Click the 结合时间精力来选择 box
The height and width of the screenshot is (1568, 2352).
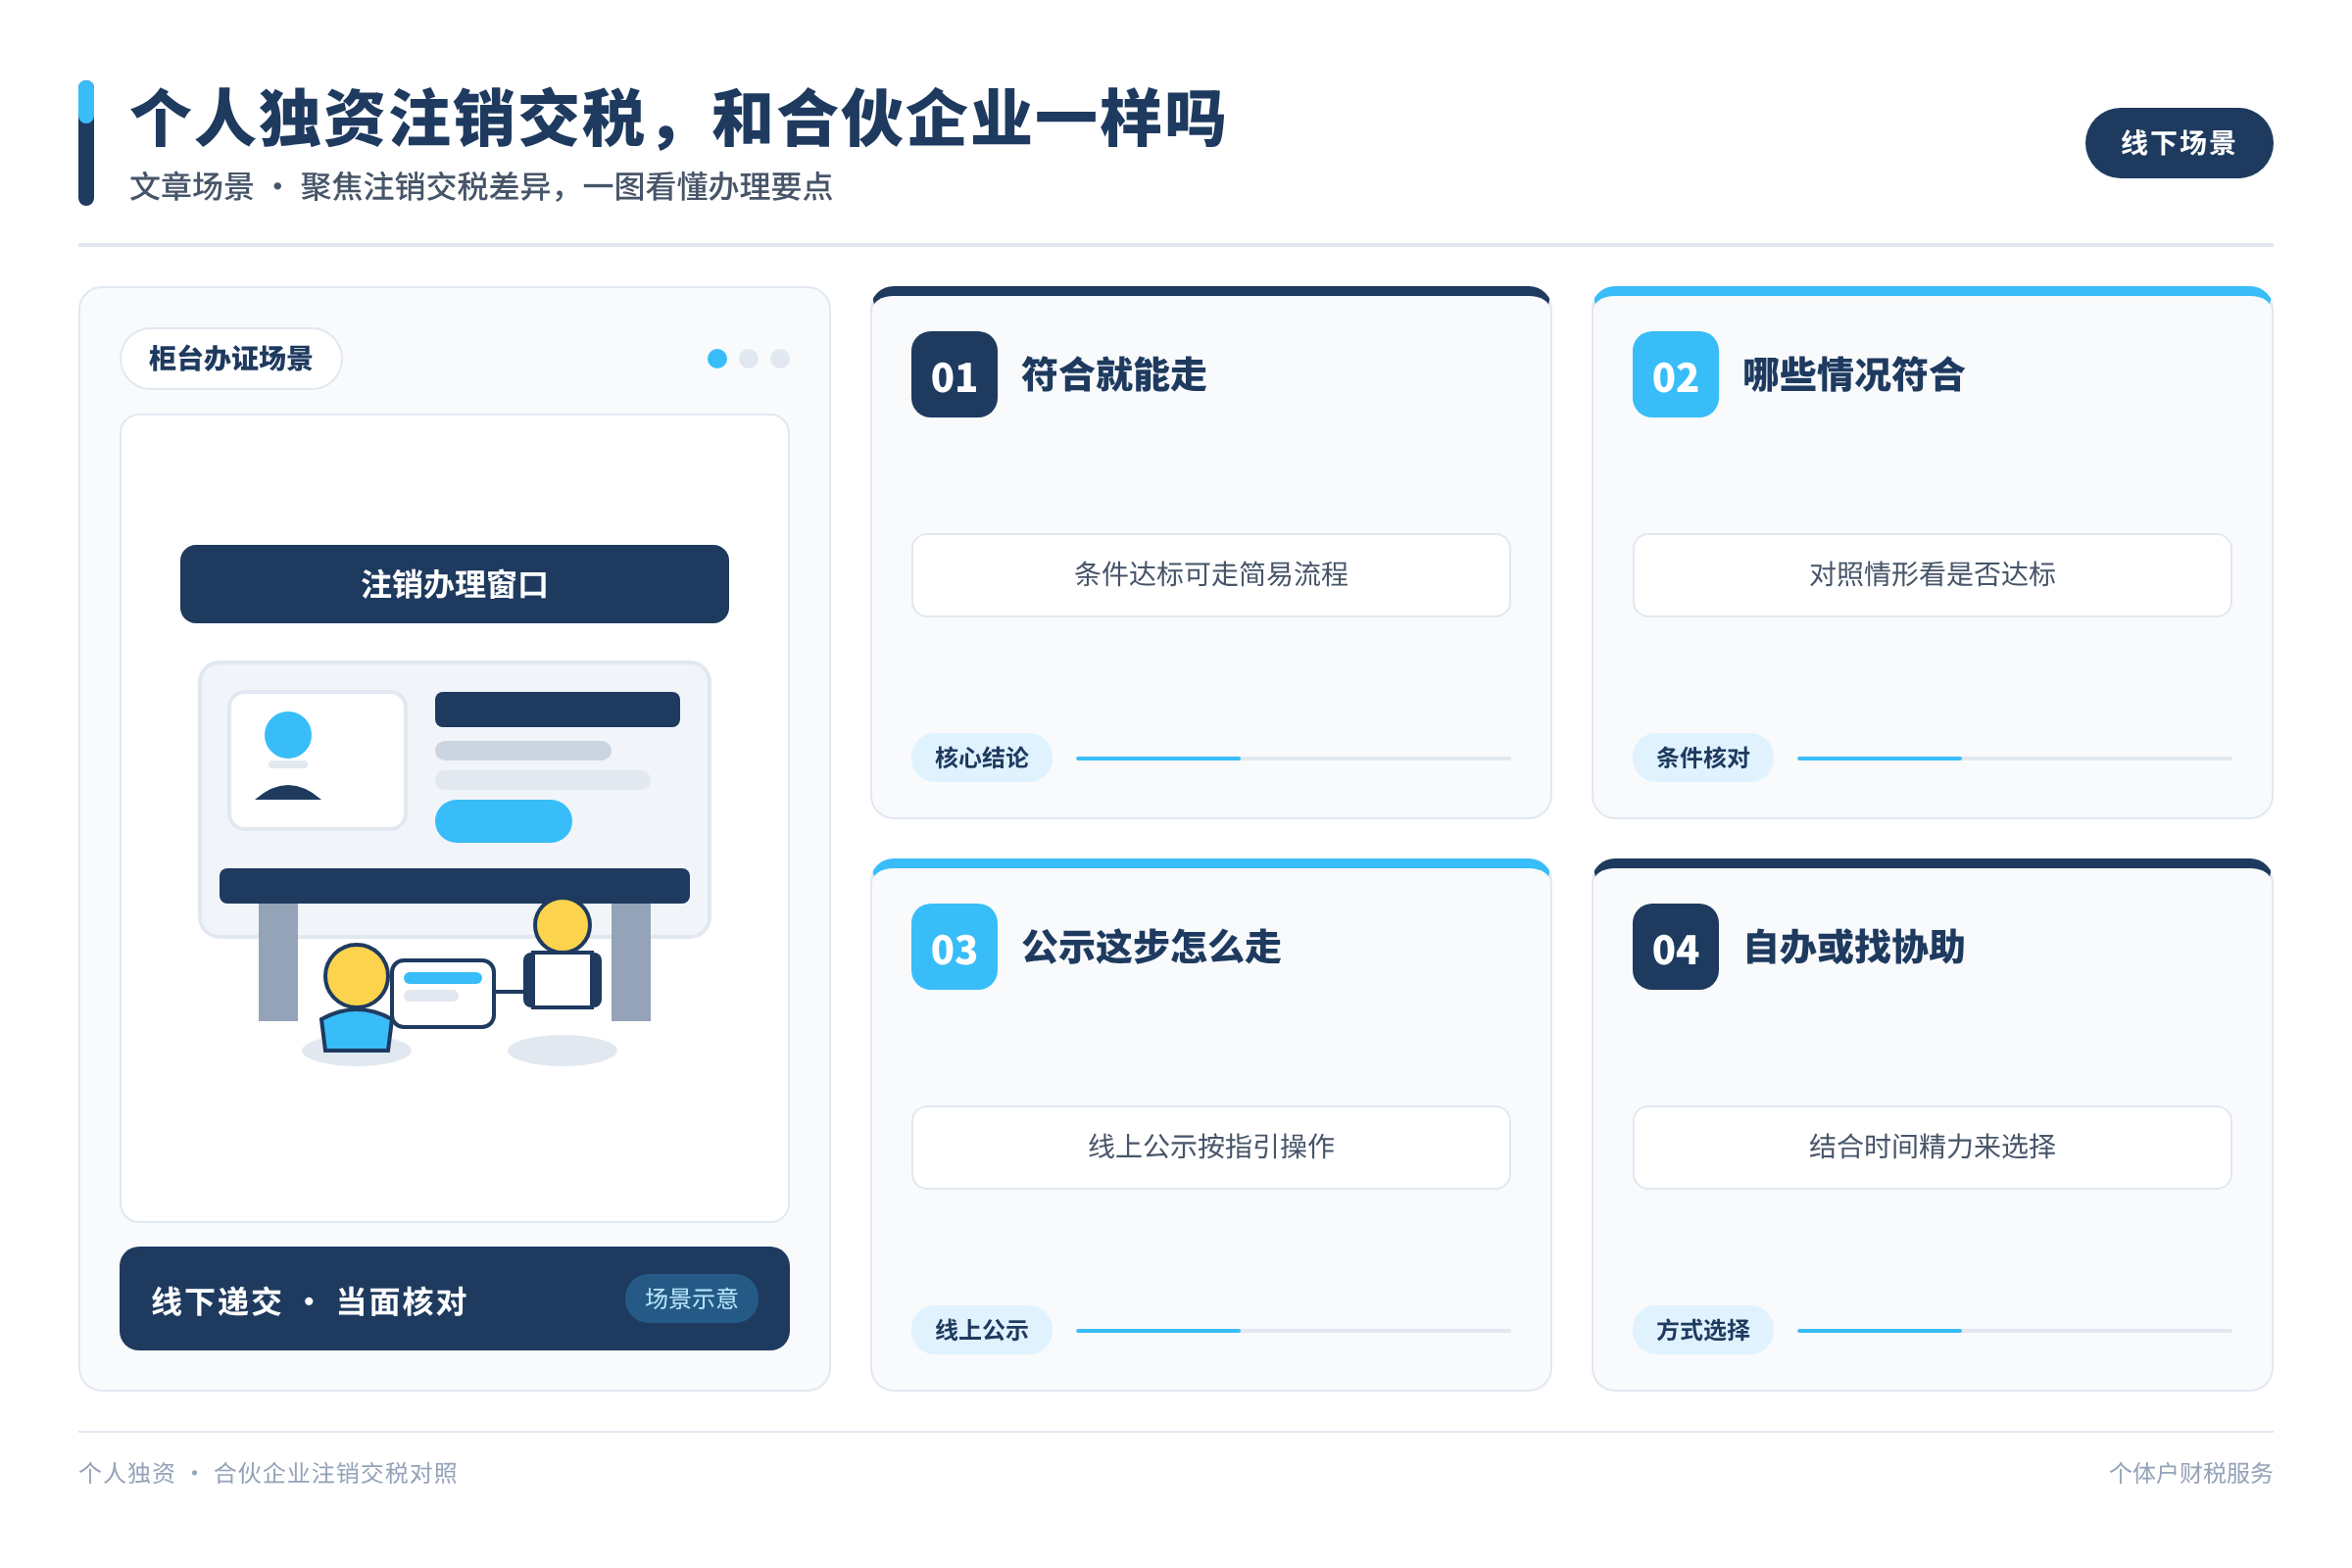tap(1932, 1147)
